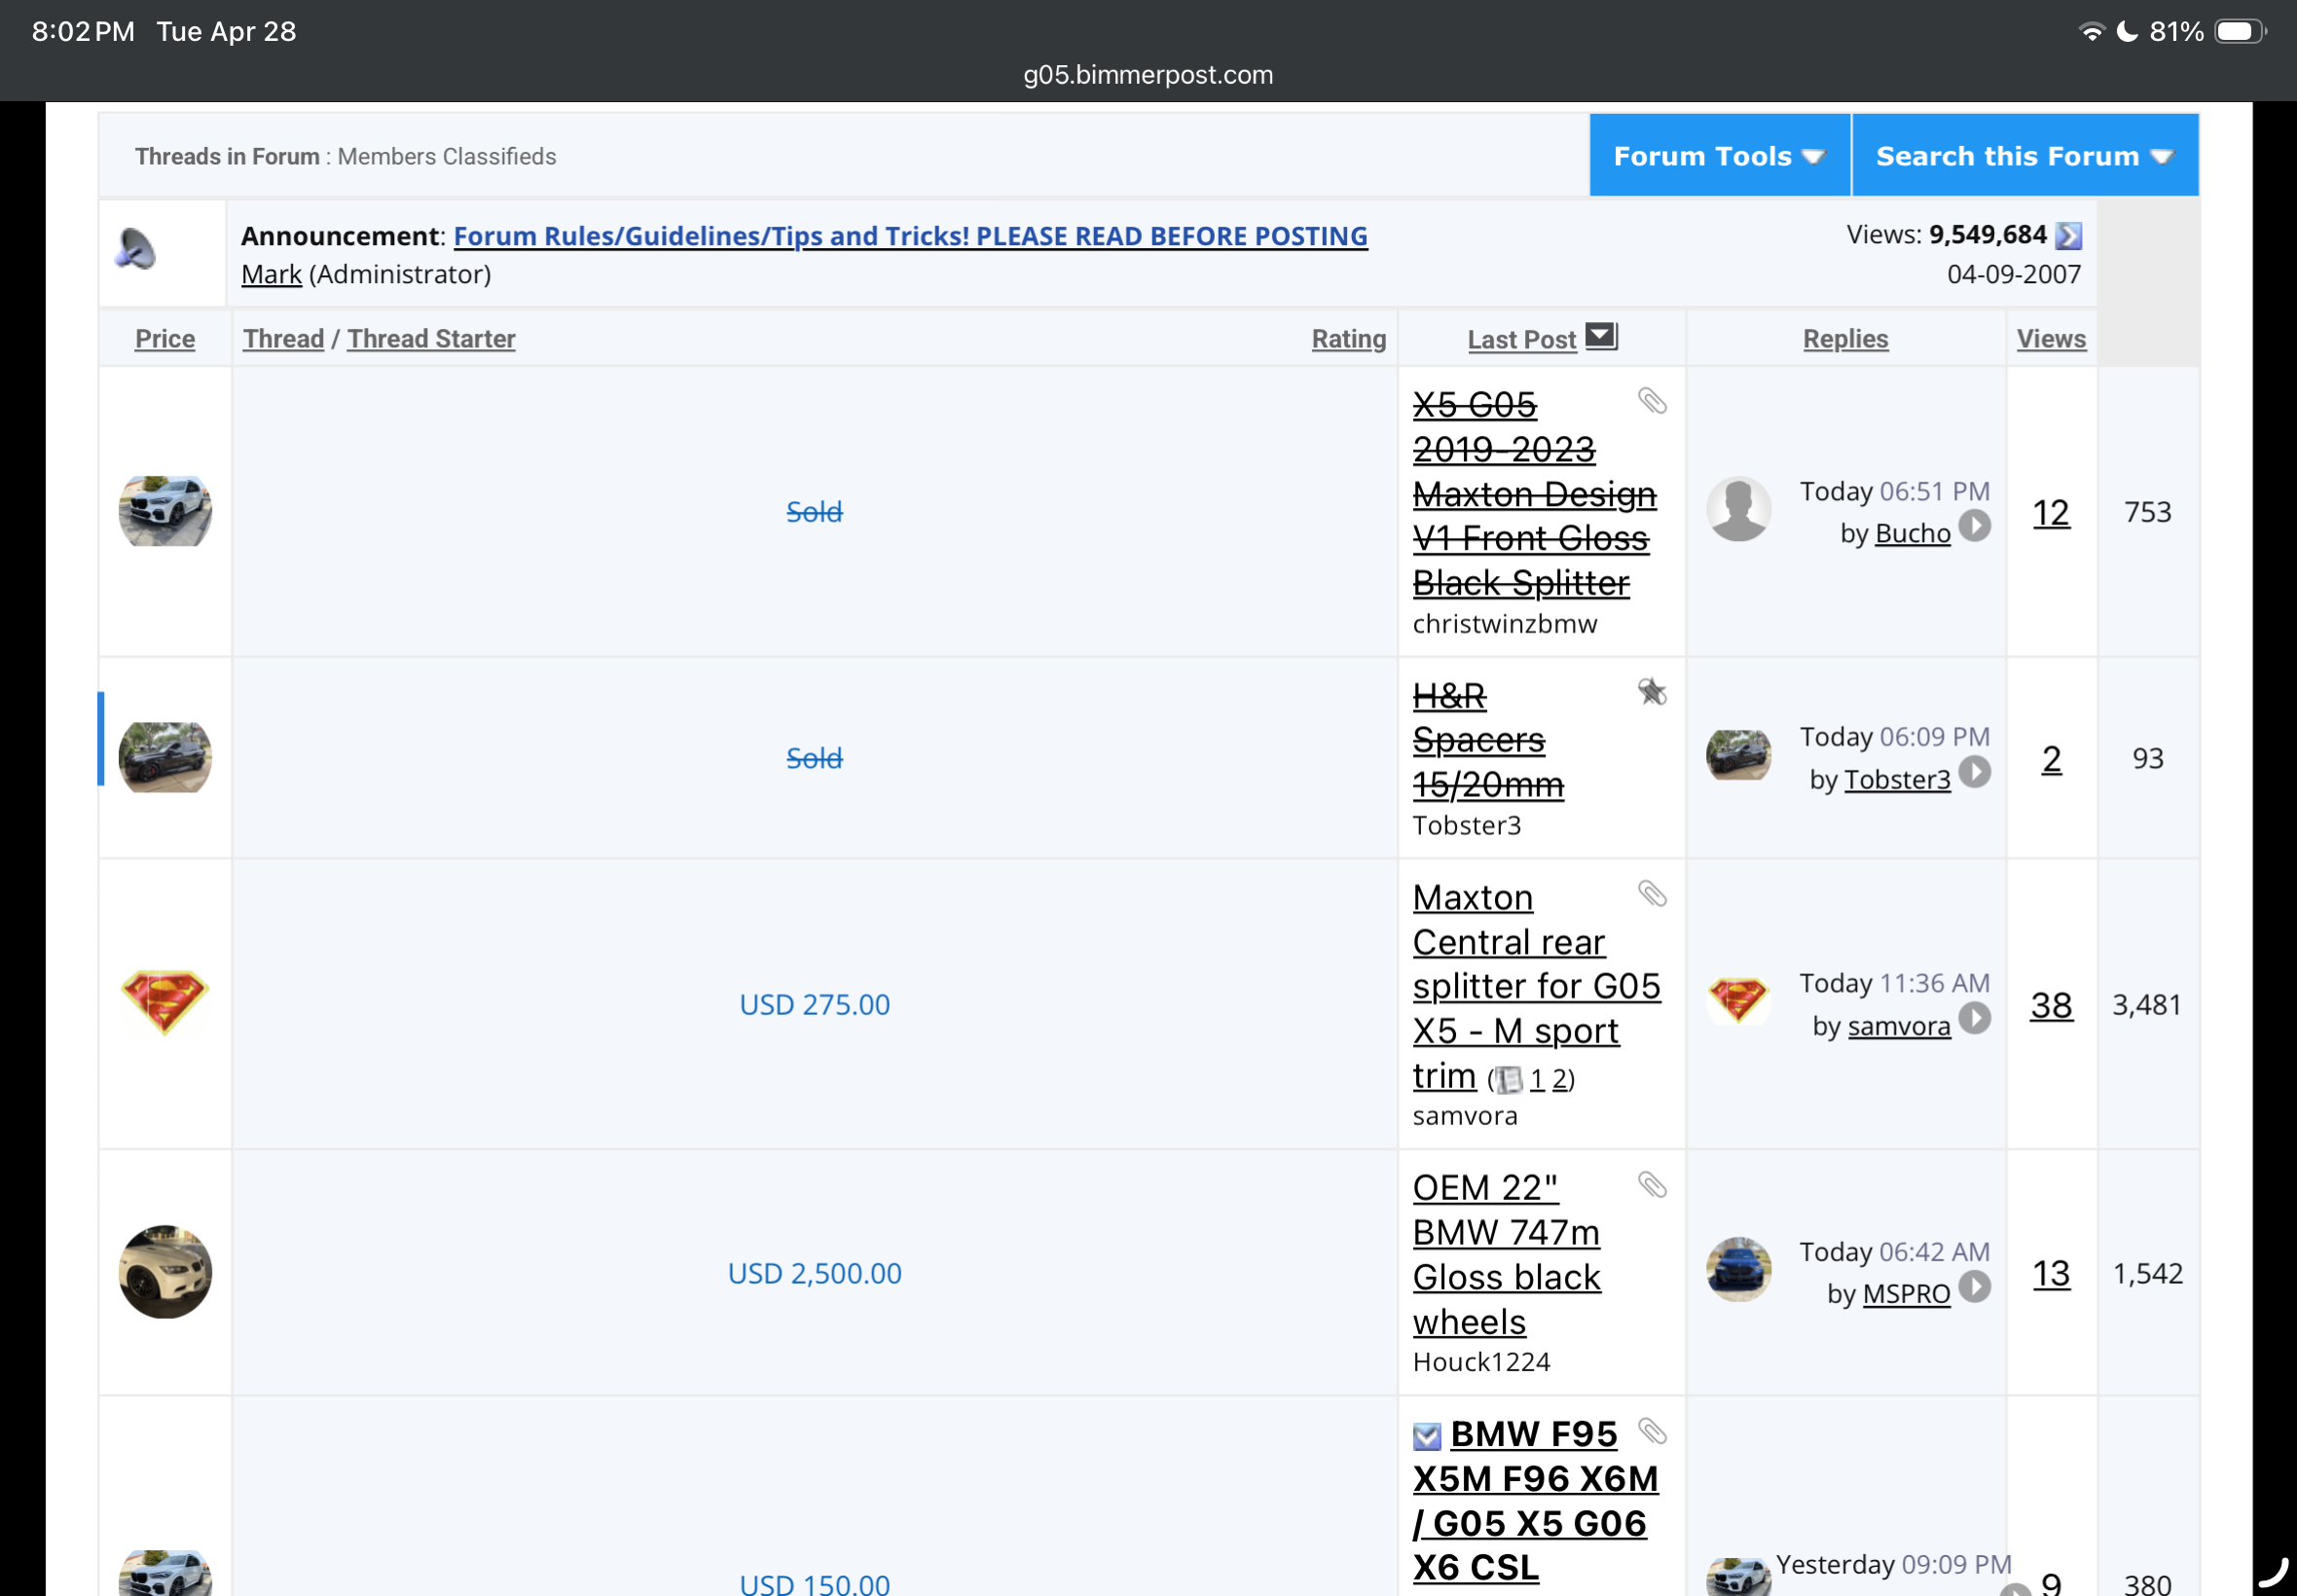The width and height of the screenshot is (2297, 1596).
Task: Open the Forum Tools dropdown
Action: click(x=1718, y=156)
